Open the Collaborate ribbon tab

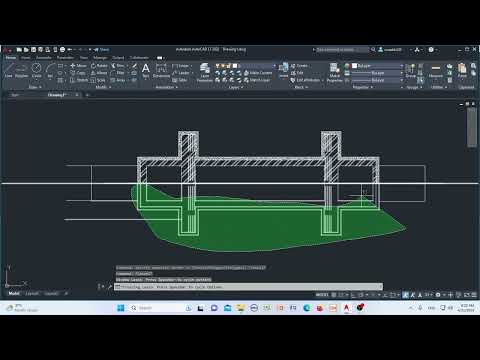tap(139, 58)
